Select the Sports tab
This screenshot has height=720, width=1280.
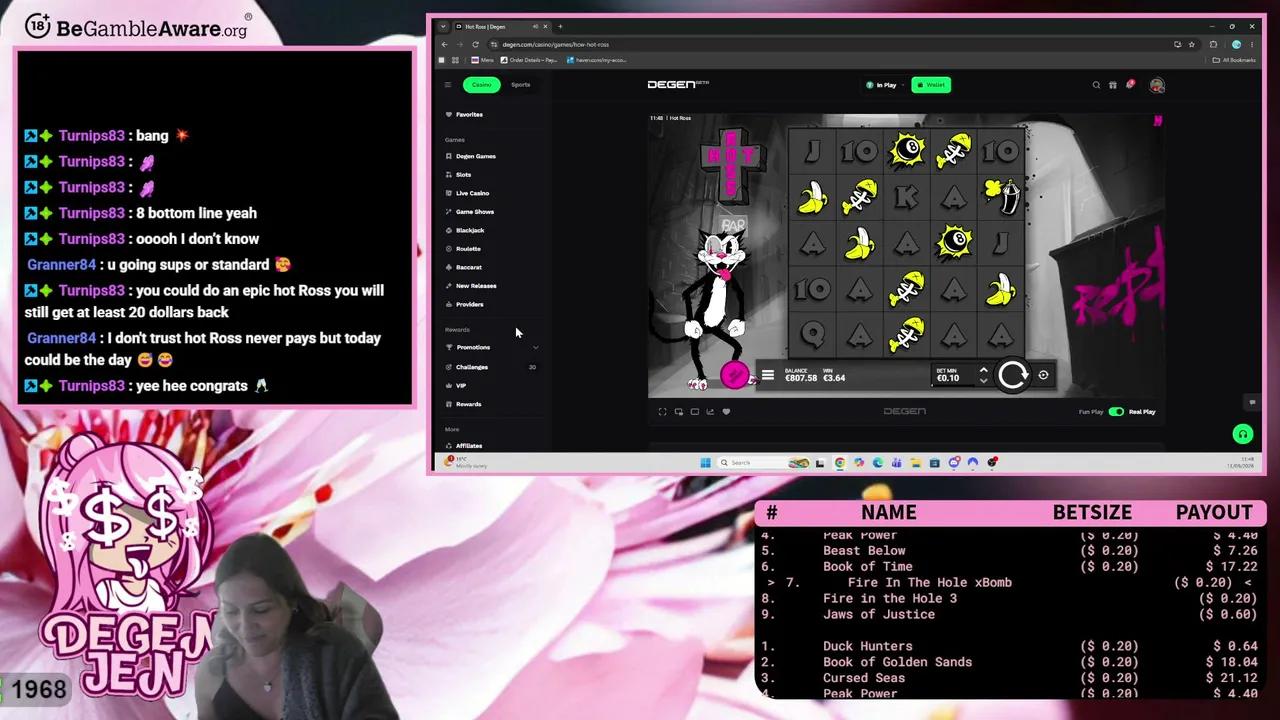tap(520, 84)
